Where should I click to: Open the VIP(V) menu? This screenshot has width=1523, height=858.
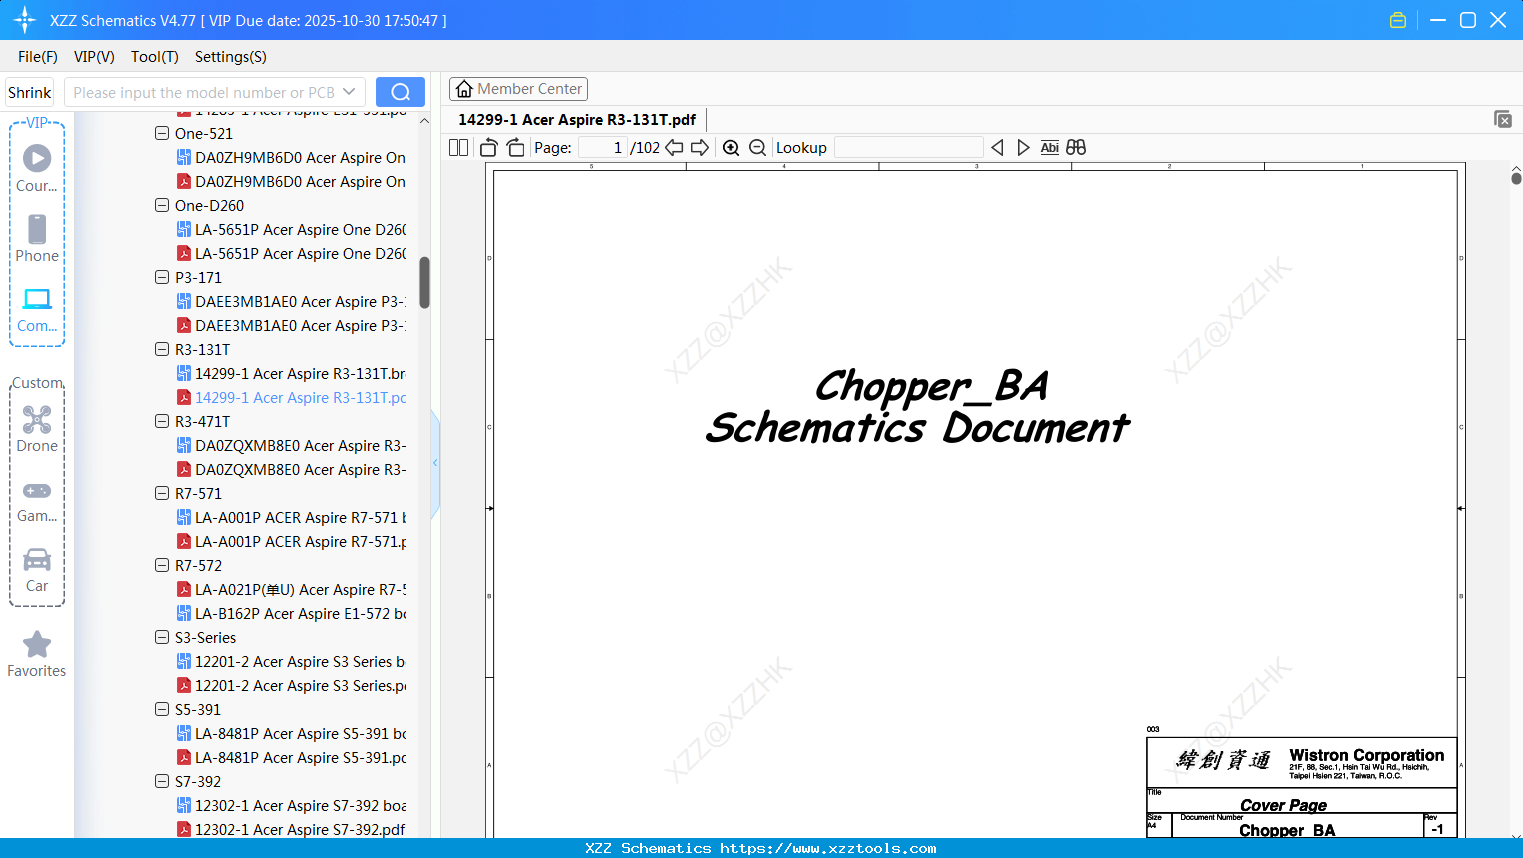click(94, 57)
